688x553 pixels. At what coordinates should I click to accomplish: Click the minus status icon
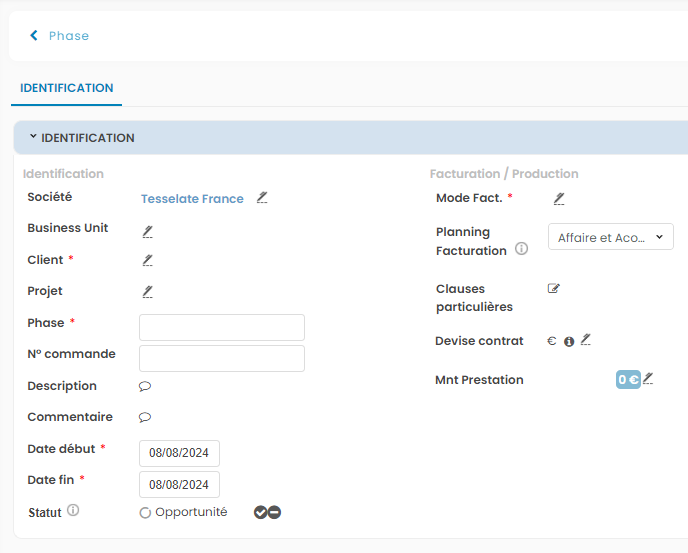click(274, 512)
